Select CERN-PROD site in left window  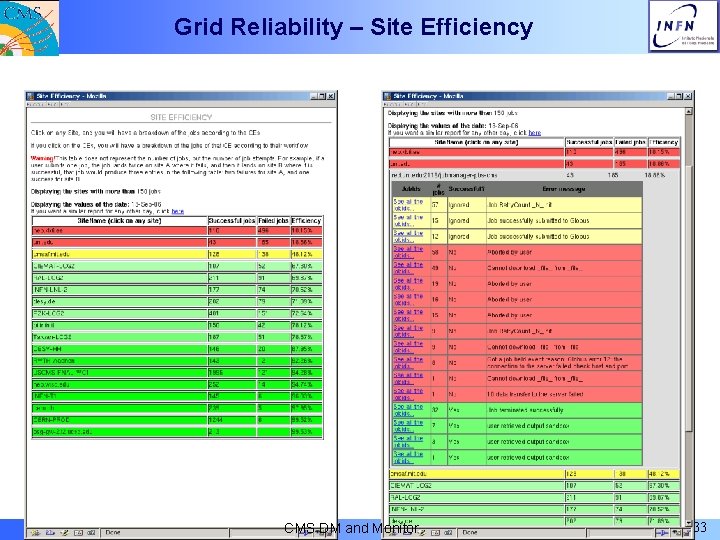point(119,420)
